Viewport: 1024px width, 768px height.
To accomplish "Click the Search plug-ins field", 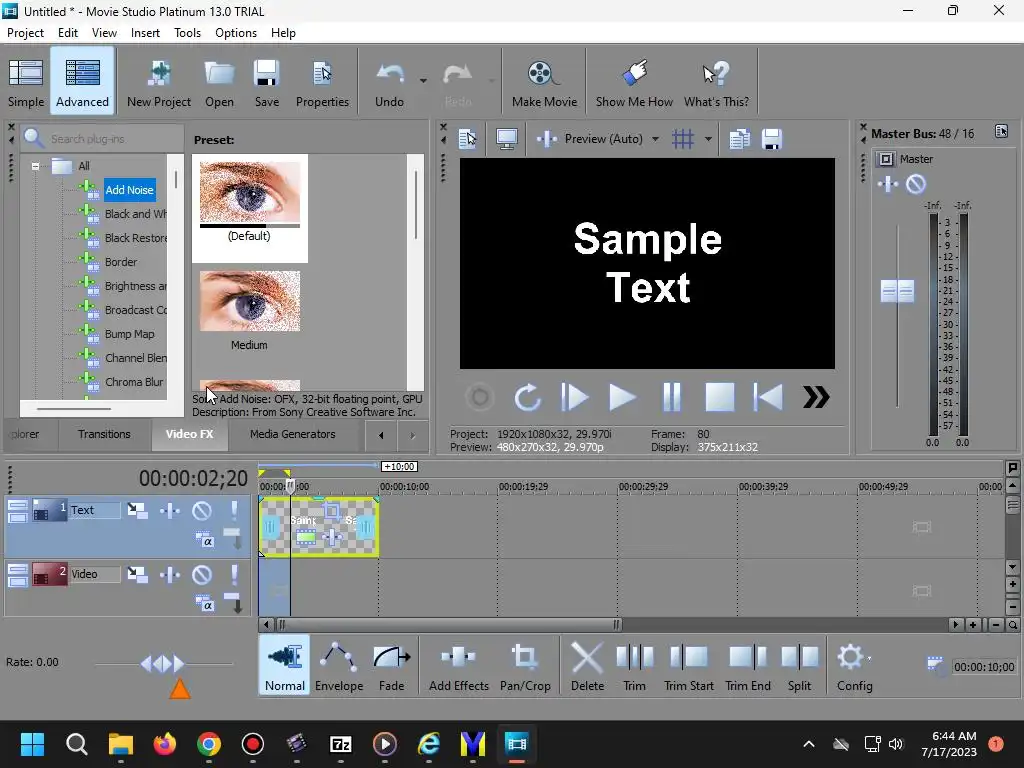I will pos(104,139).
